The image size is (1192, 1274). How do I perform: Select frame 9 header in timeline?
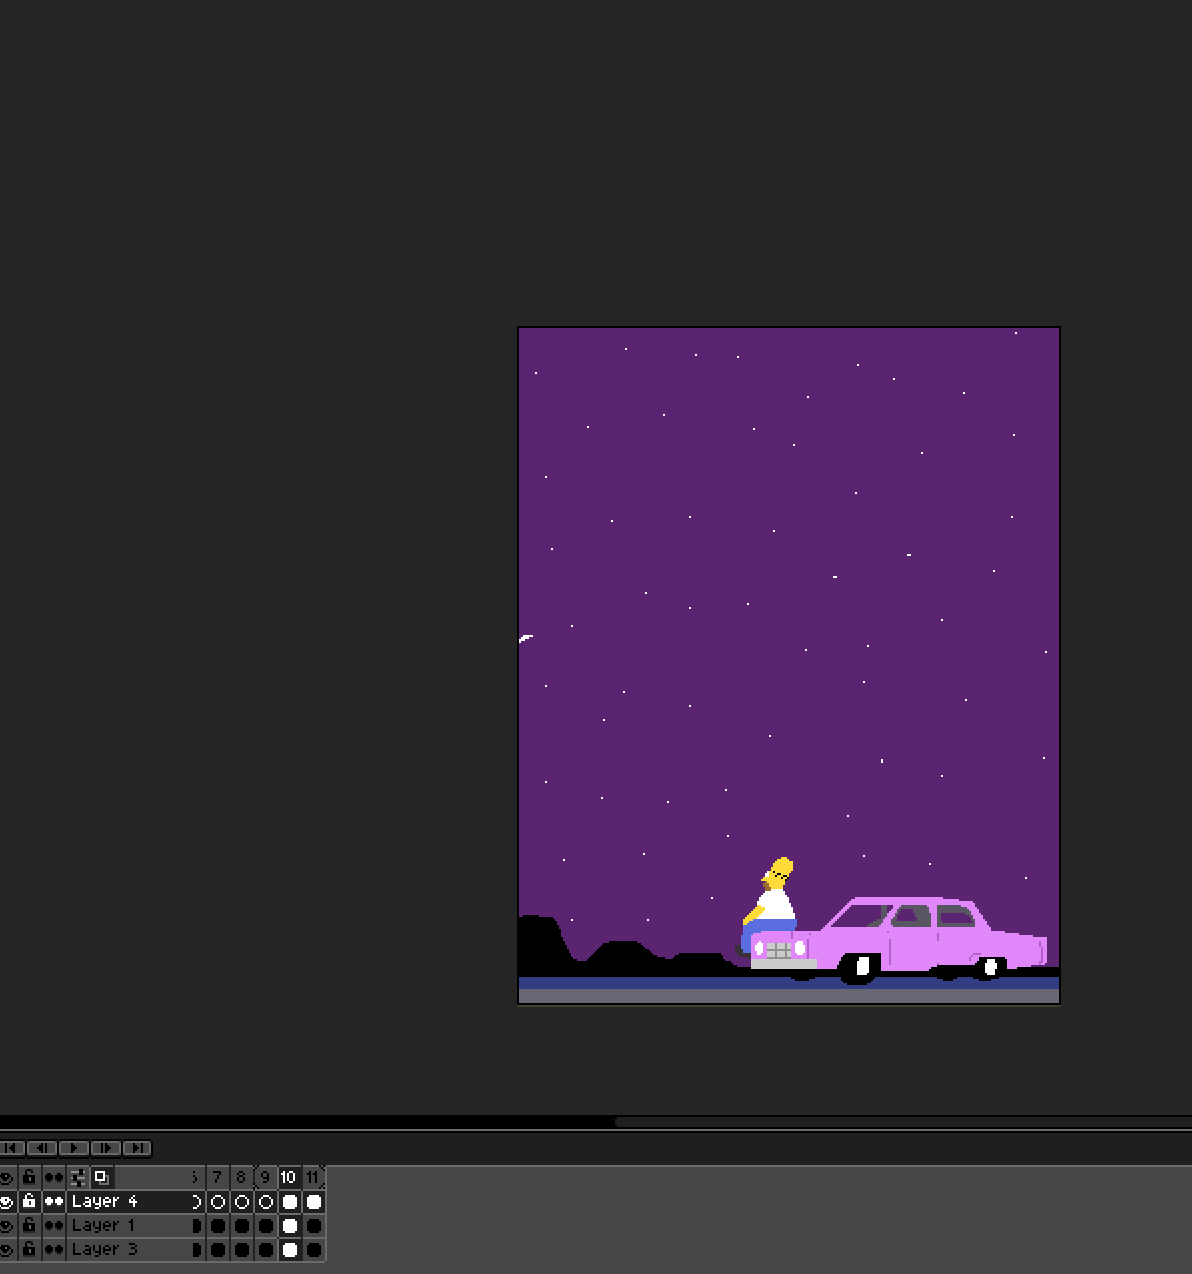(x=265, y=1177)
